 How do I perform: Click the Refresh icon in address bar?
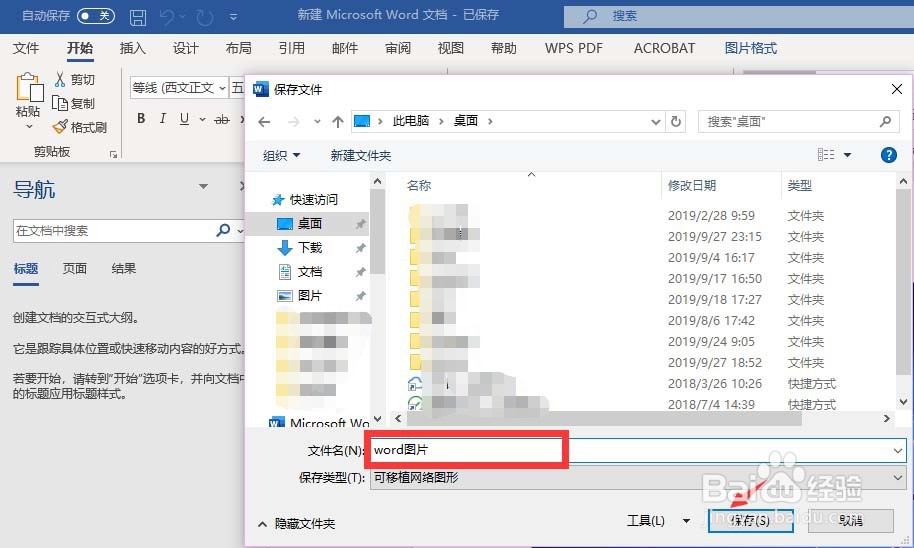(x=676, y=121)
